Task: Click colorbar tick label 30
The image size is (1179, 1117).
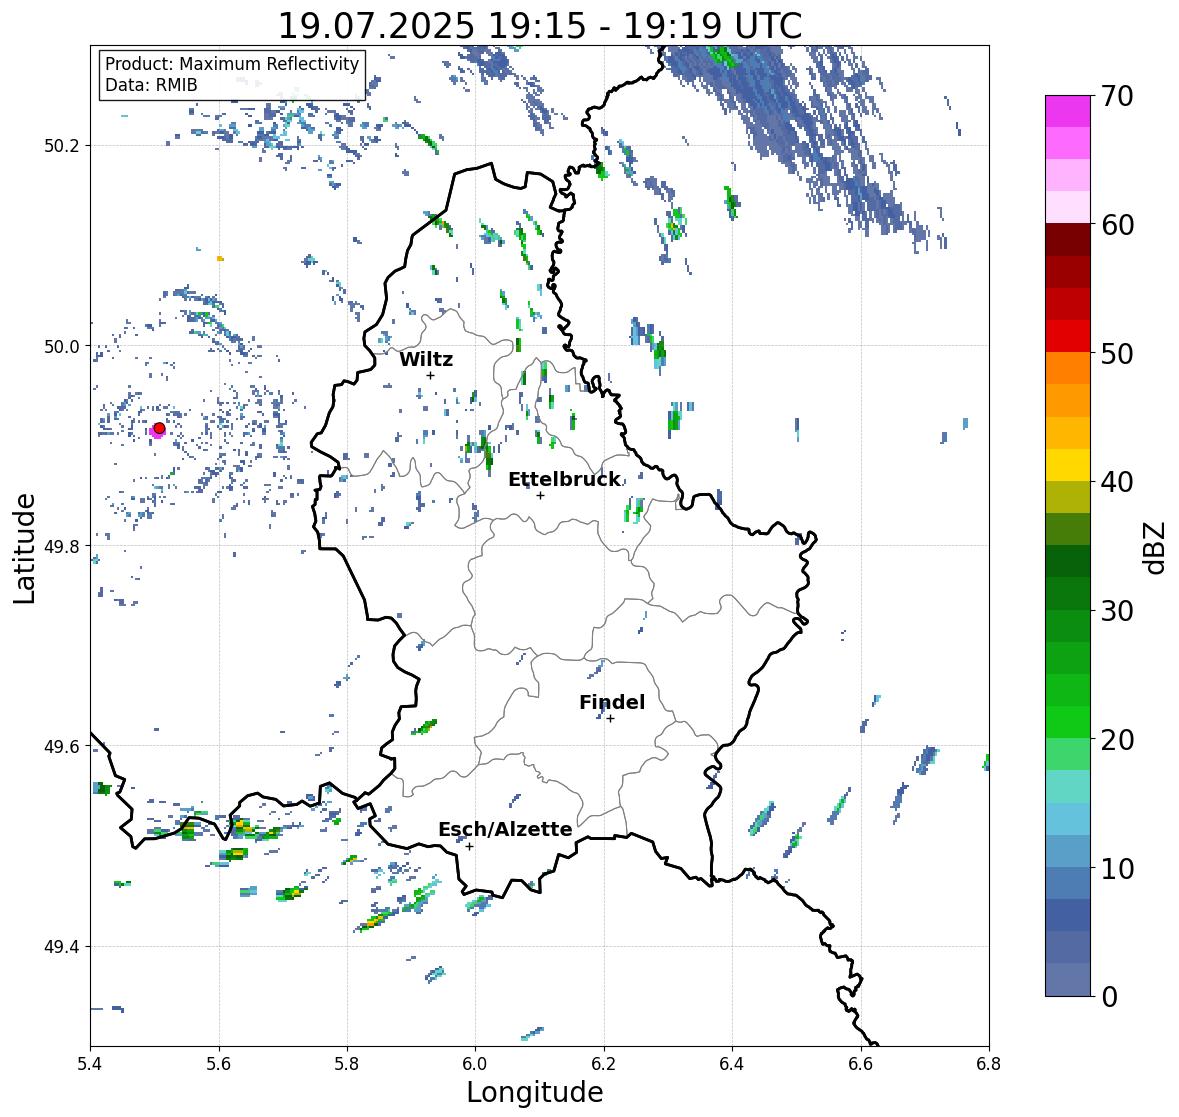Action: 1117,611
